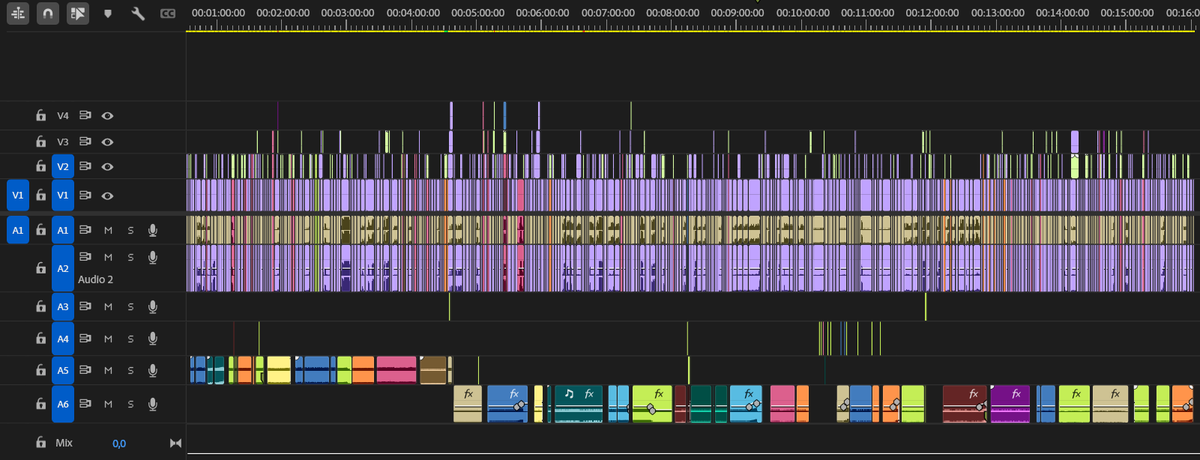Screen dimensions: 1200x460
Task: Toggle track lock on V4
Action: click(x=41, y=115)
